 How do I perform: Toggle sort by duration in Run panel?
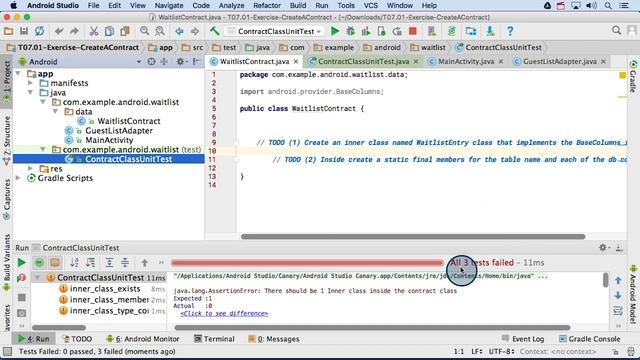90,262
